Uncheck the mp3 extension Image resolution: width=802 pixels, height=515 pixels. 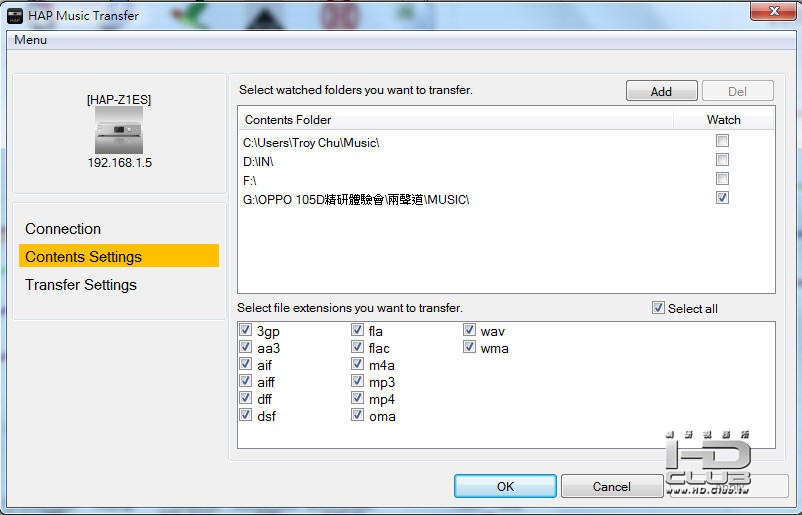tap(358, 381)
